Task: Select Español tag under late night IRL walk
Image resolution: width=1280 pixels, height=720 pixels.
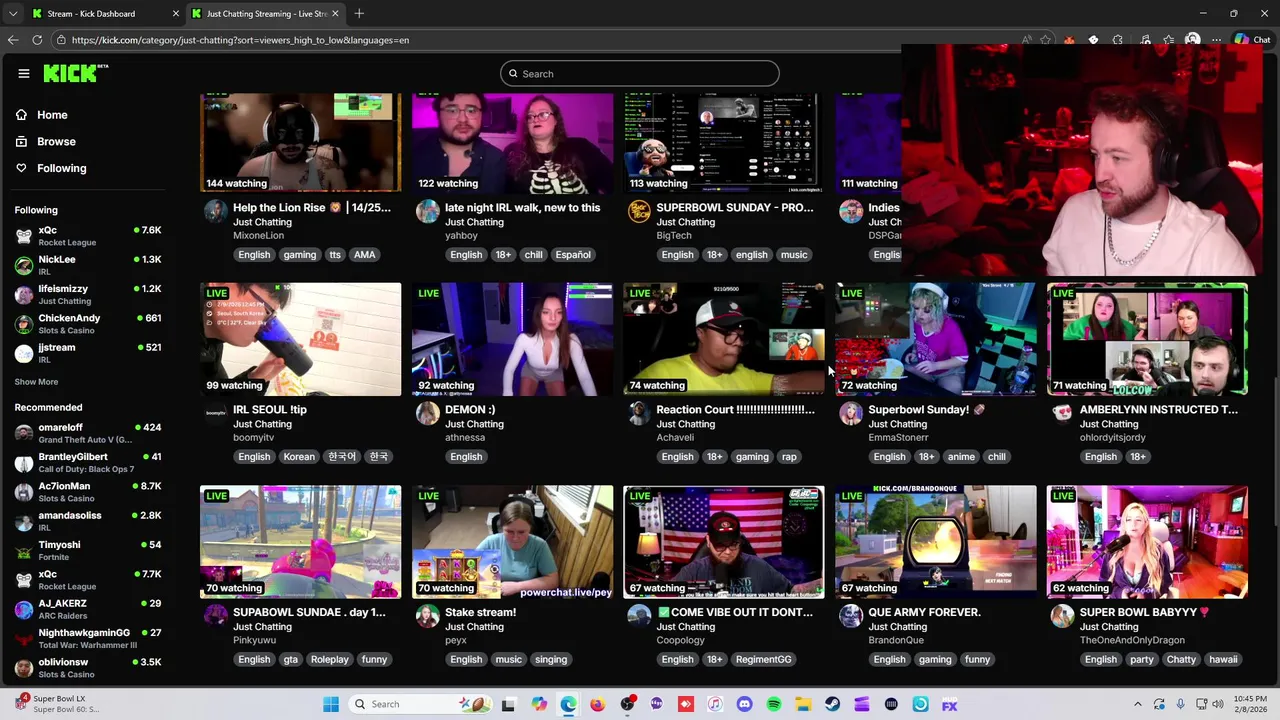Action: point(573,255)
